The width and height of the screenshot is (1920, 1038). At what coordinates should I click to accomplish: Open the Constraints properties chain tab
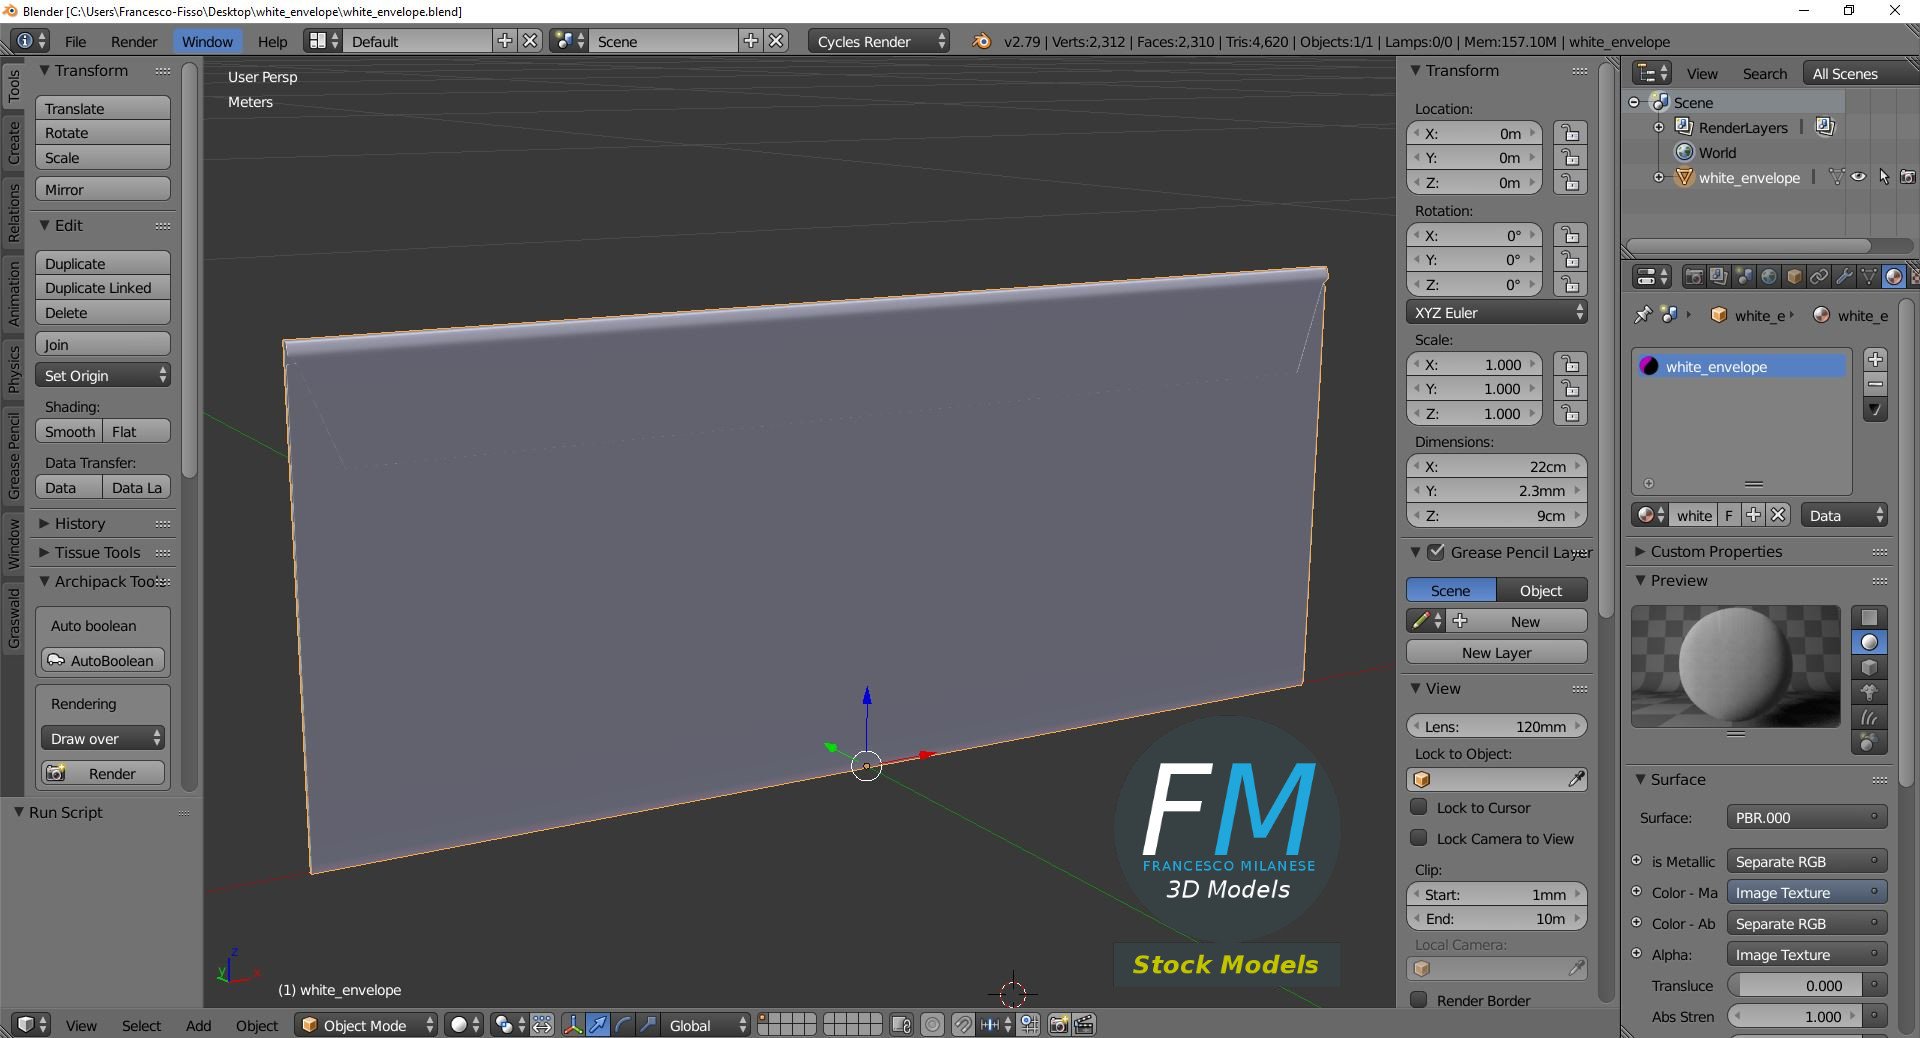click(x=1819, y=277)
